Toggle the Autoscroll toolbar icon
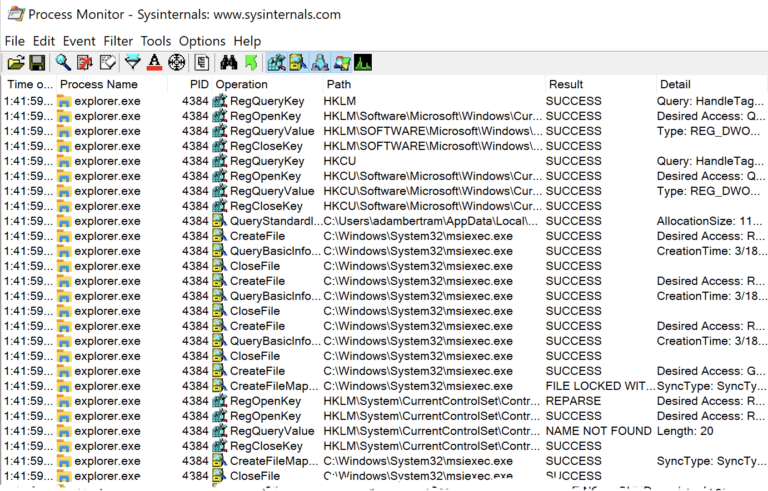 tap(85, 63)
